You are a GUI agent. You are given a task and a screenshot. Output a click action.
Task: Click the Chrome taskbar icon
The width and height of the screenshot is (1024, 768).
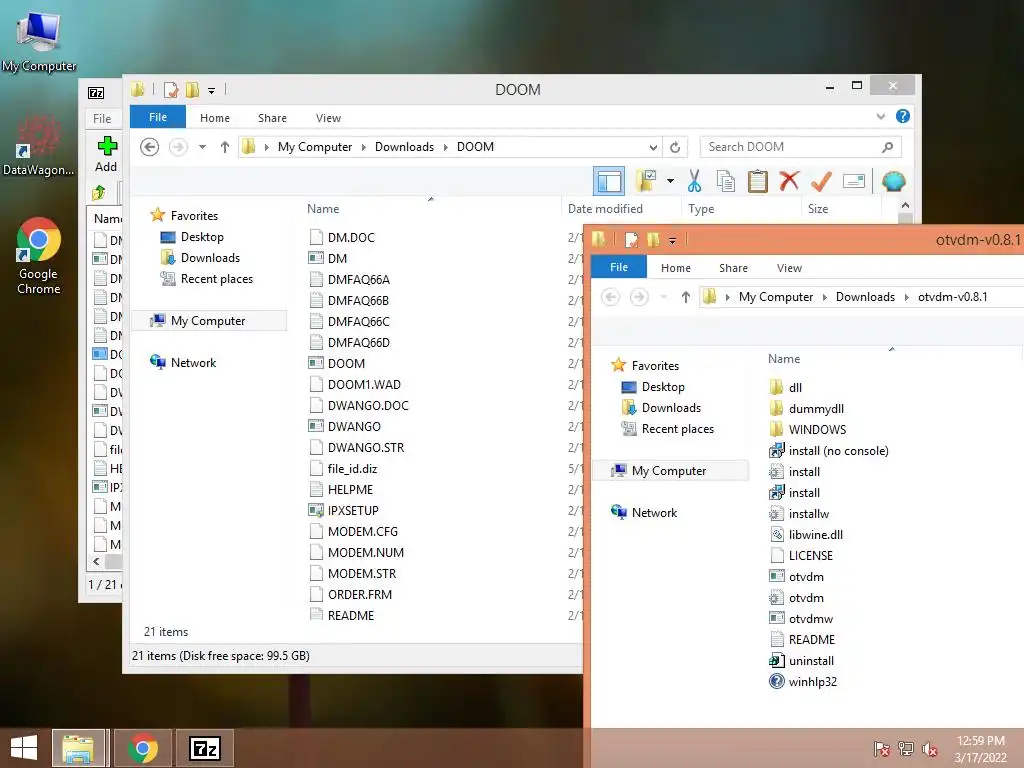point(144,748)
